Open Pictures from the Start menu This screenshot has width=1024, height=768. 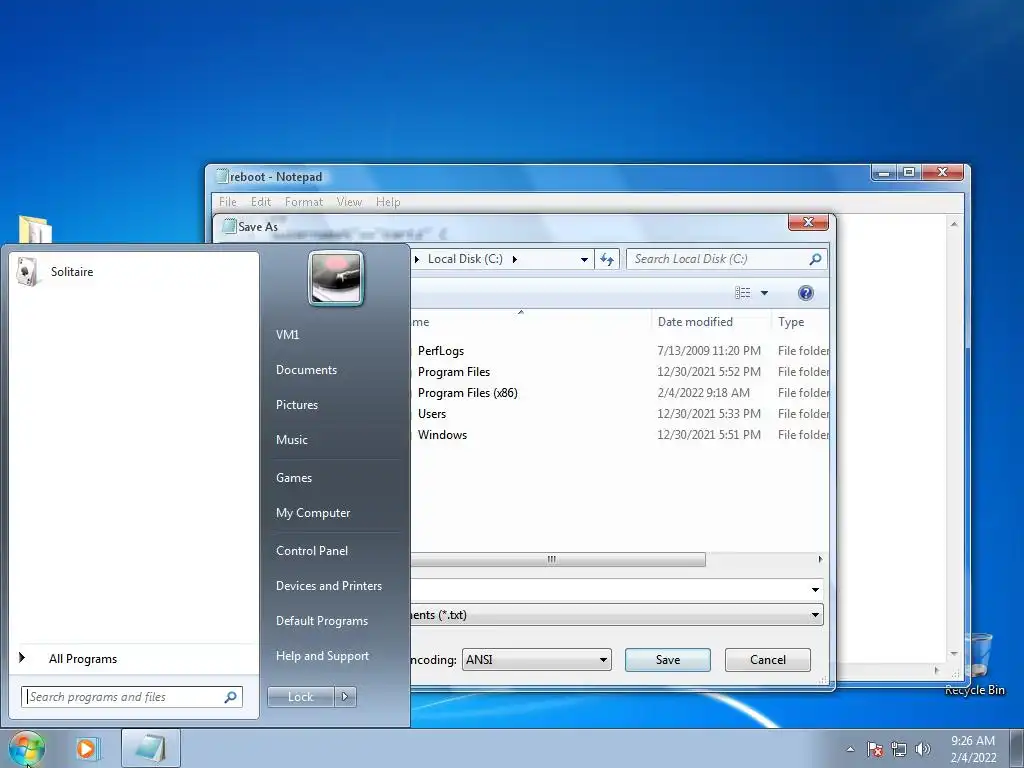tap(296, 405)
